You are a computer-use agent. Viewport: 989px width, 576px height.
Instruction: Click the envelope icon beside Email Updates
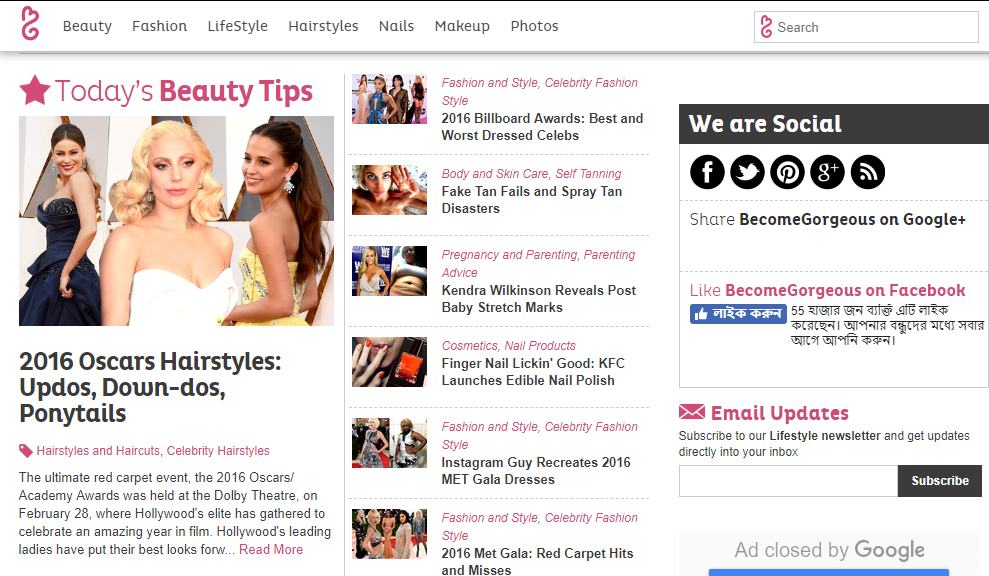tap(691, 412)
